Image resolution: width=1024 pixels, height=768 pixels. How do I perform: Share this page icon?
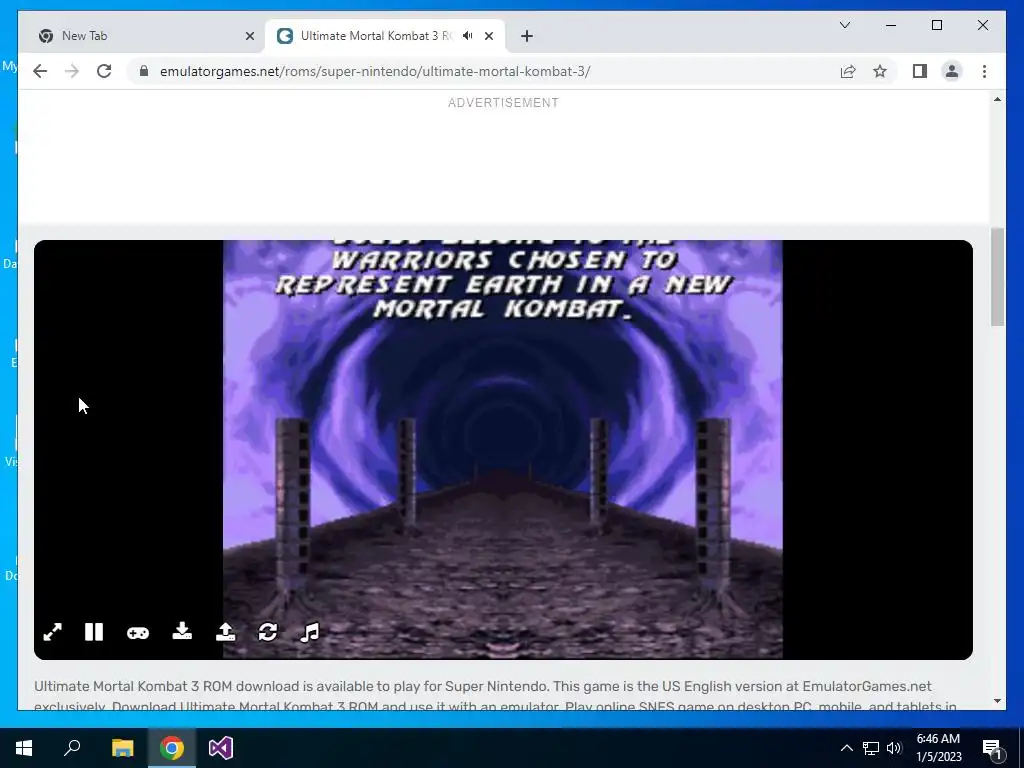coord(848,71)
